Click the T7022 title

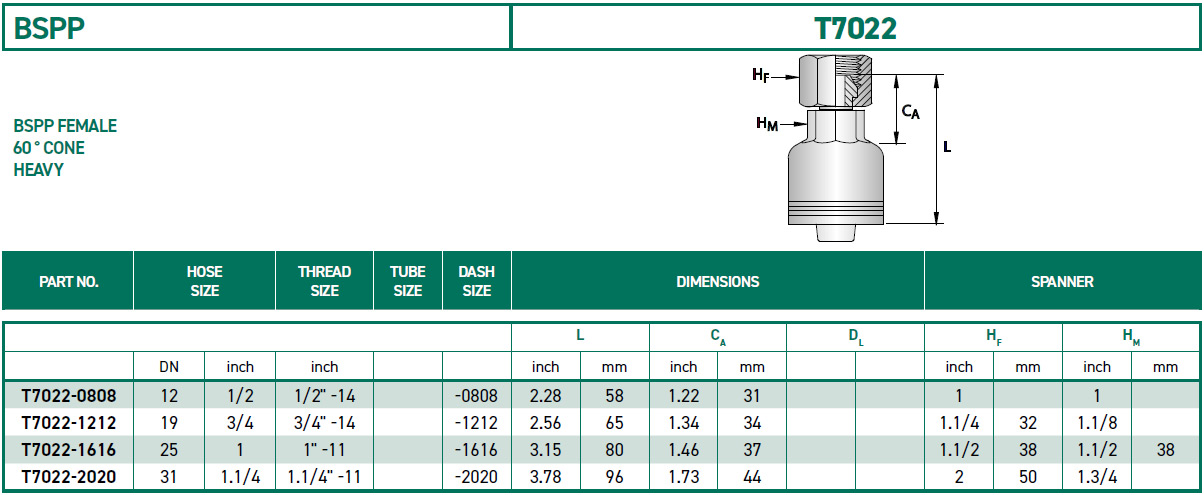855,28
